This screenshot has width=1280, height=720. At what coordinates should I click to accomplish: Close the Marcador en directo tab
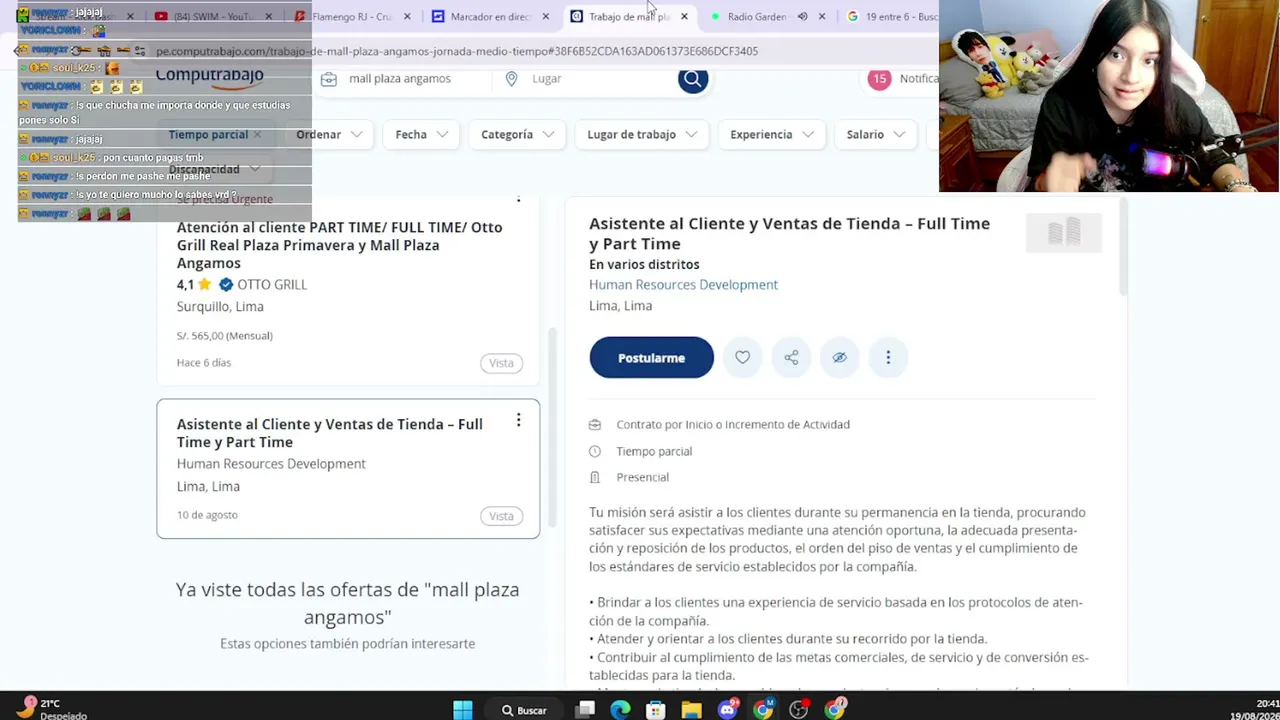click(x=545, y=17)
